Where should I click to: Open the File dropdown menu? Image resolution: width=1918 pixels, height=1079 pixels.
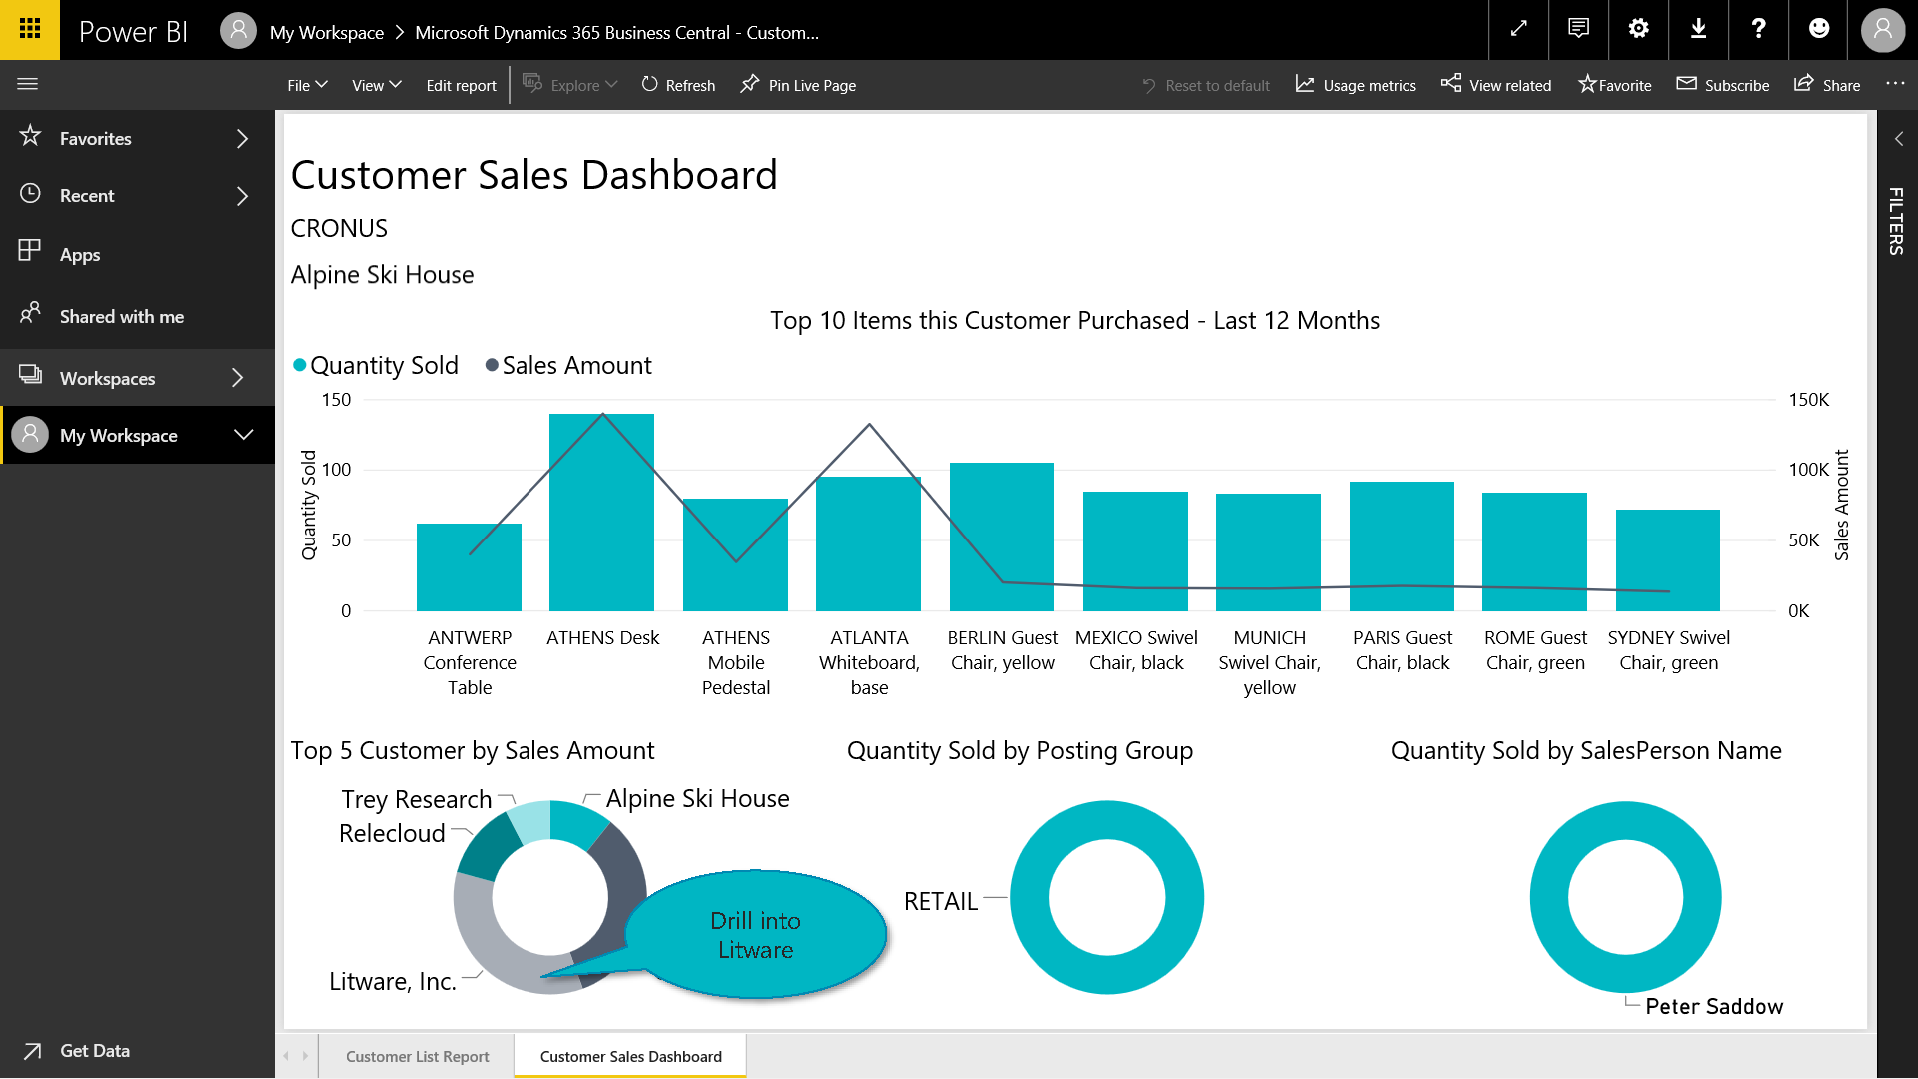pyautogui.click(x=307, y=85)
